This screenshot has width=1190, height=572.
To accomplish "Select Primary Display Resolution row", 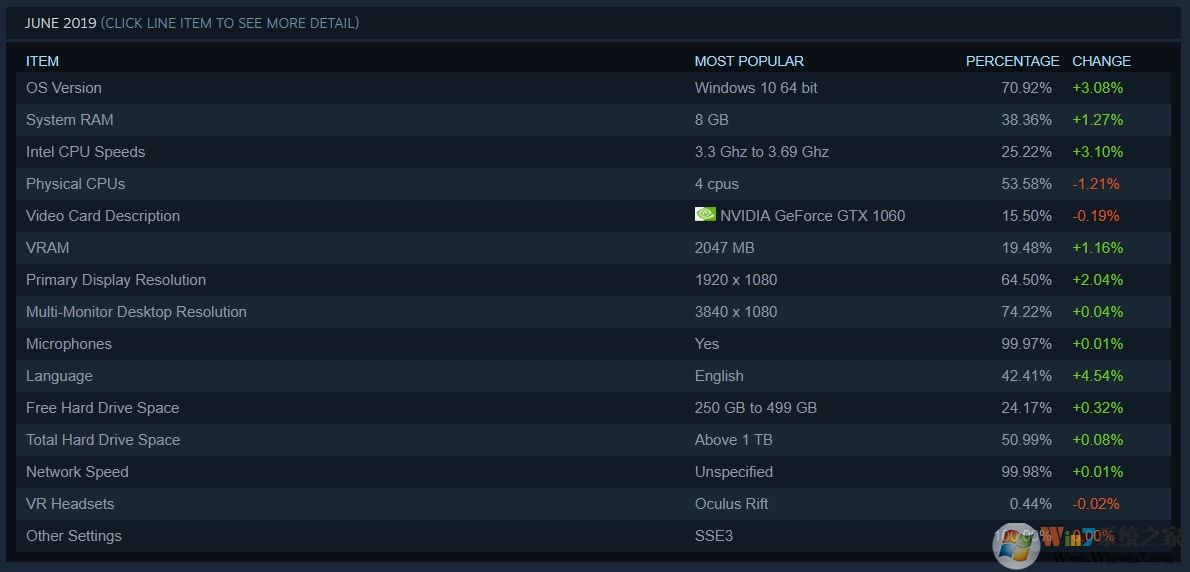I will click(x=116, y=280).
